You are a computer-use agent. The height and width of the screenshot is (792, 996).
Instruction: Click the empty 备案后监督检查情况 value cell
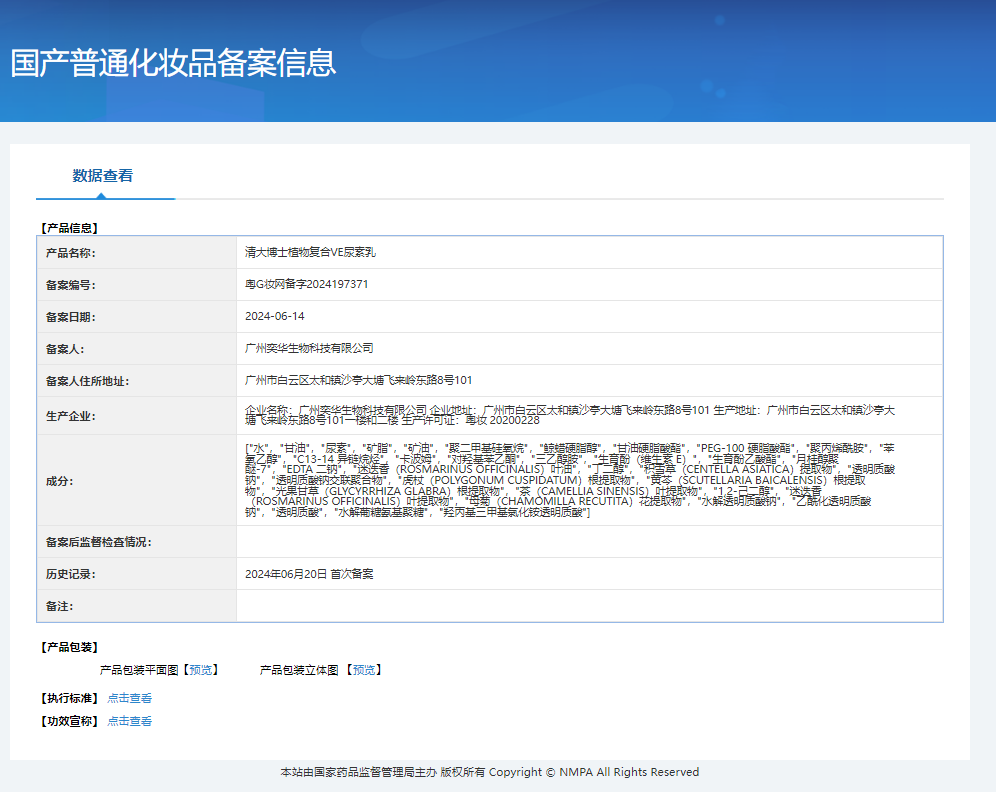[589, 542]
